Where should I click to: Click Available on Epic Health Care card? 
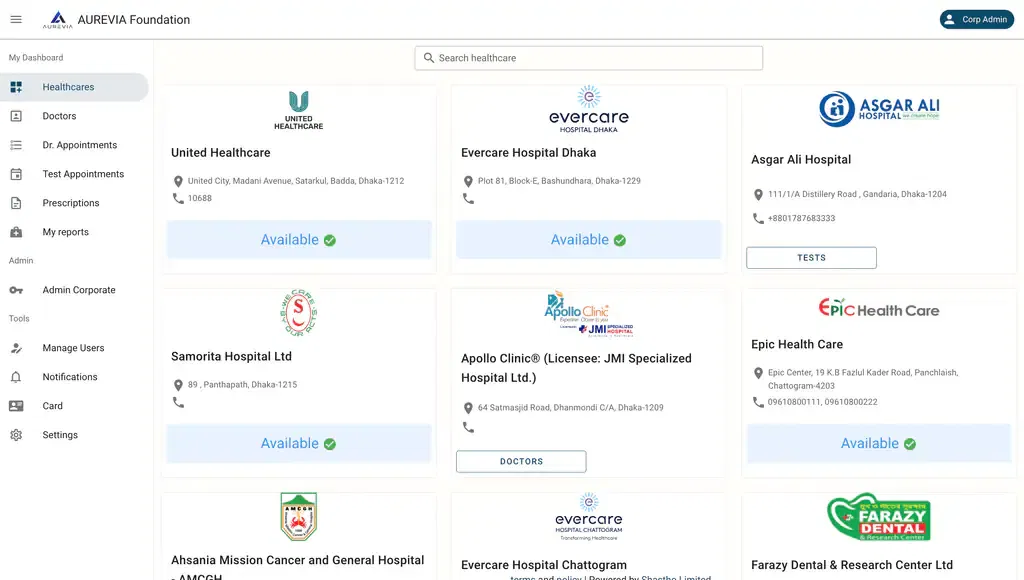pos(878,443)
